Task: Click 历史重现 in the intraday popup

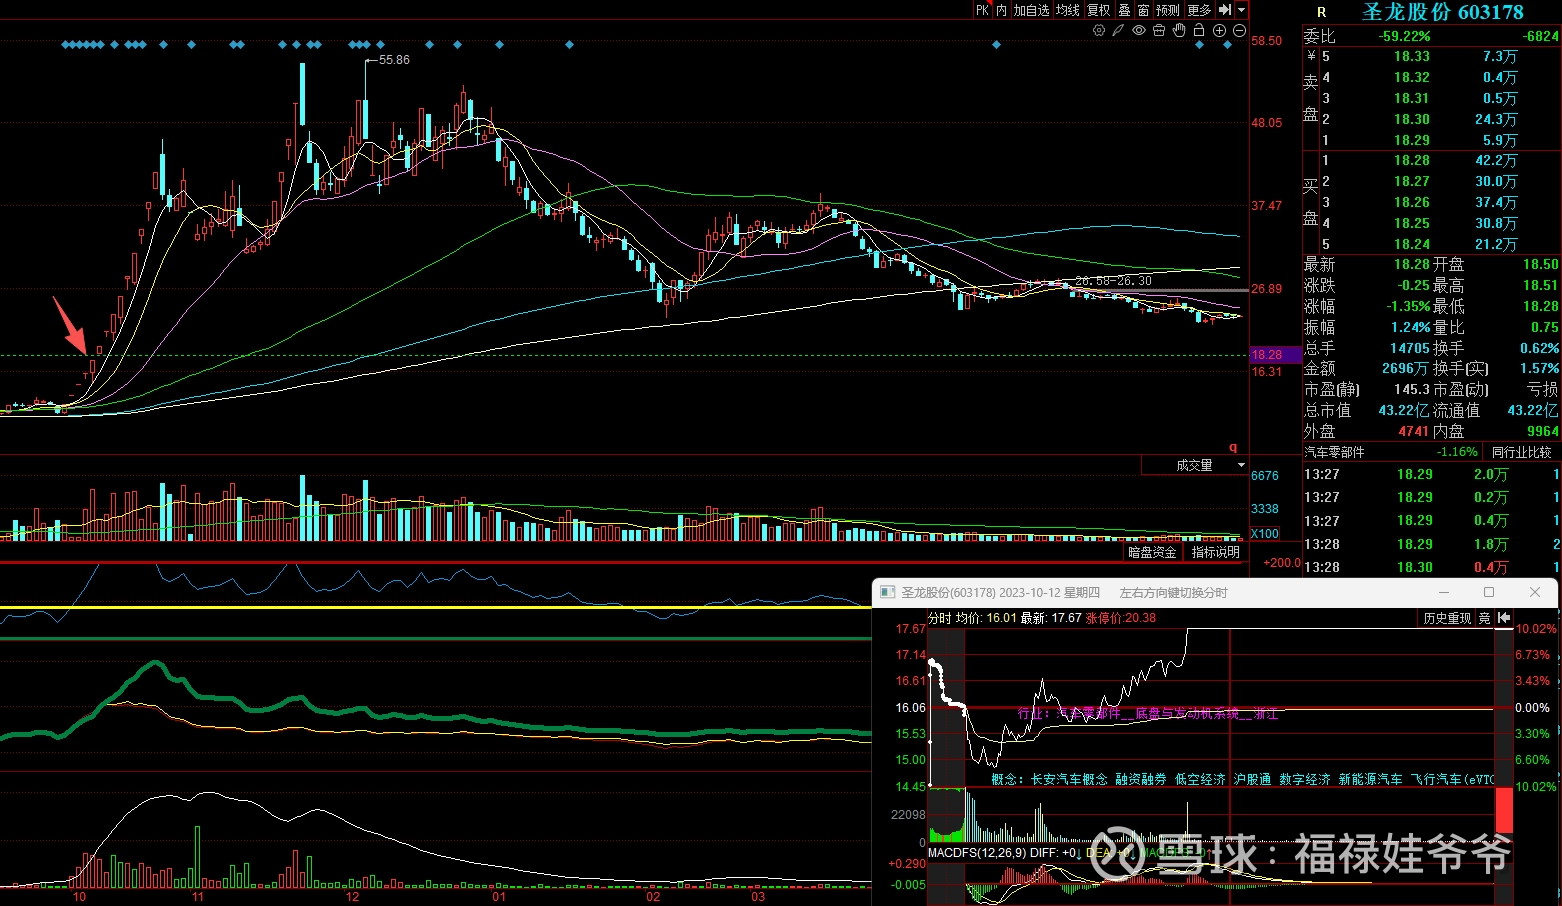Action: (x=1447, y=618)
